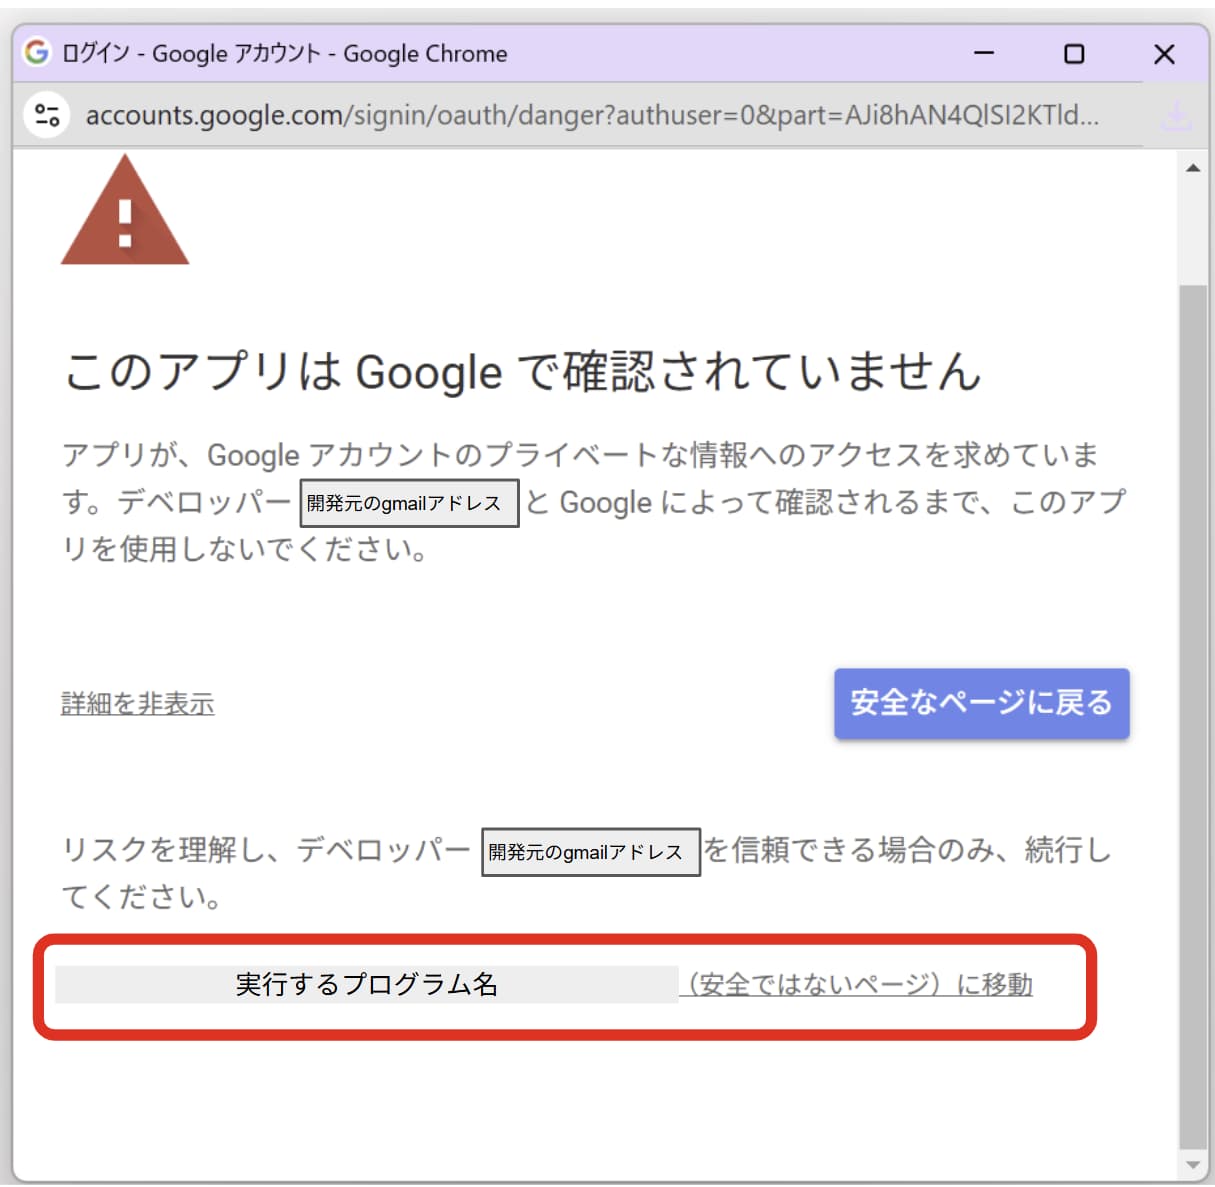Click the download icon beside the address bar
The image size is (1215, 1187).
click(1176, 115)
